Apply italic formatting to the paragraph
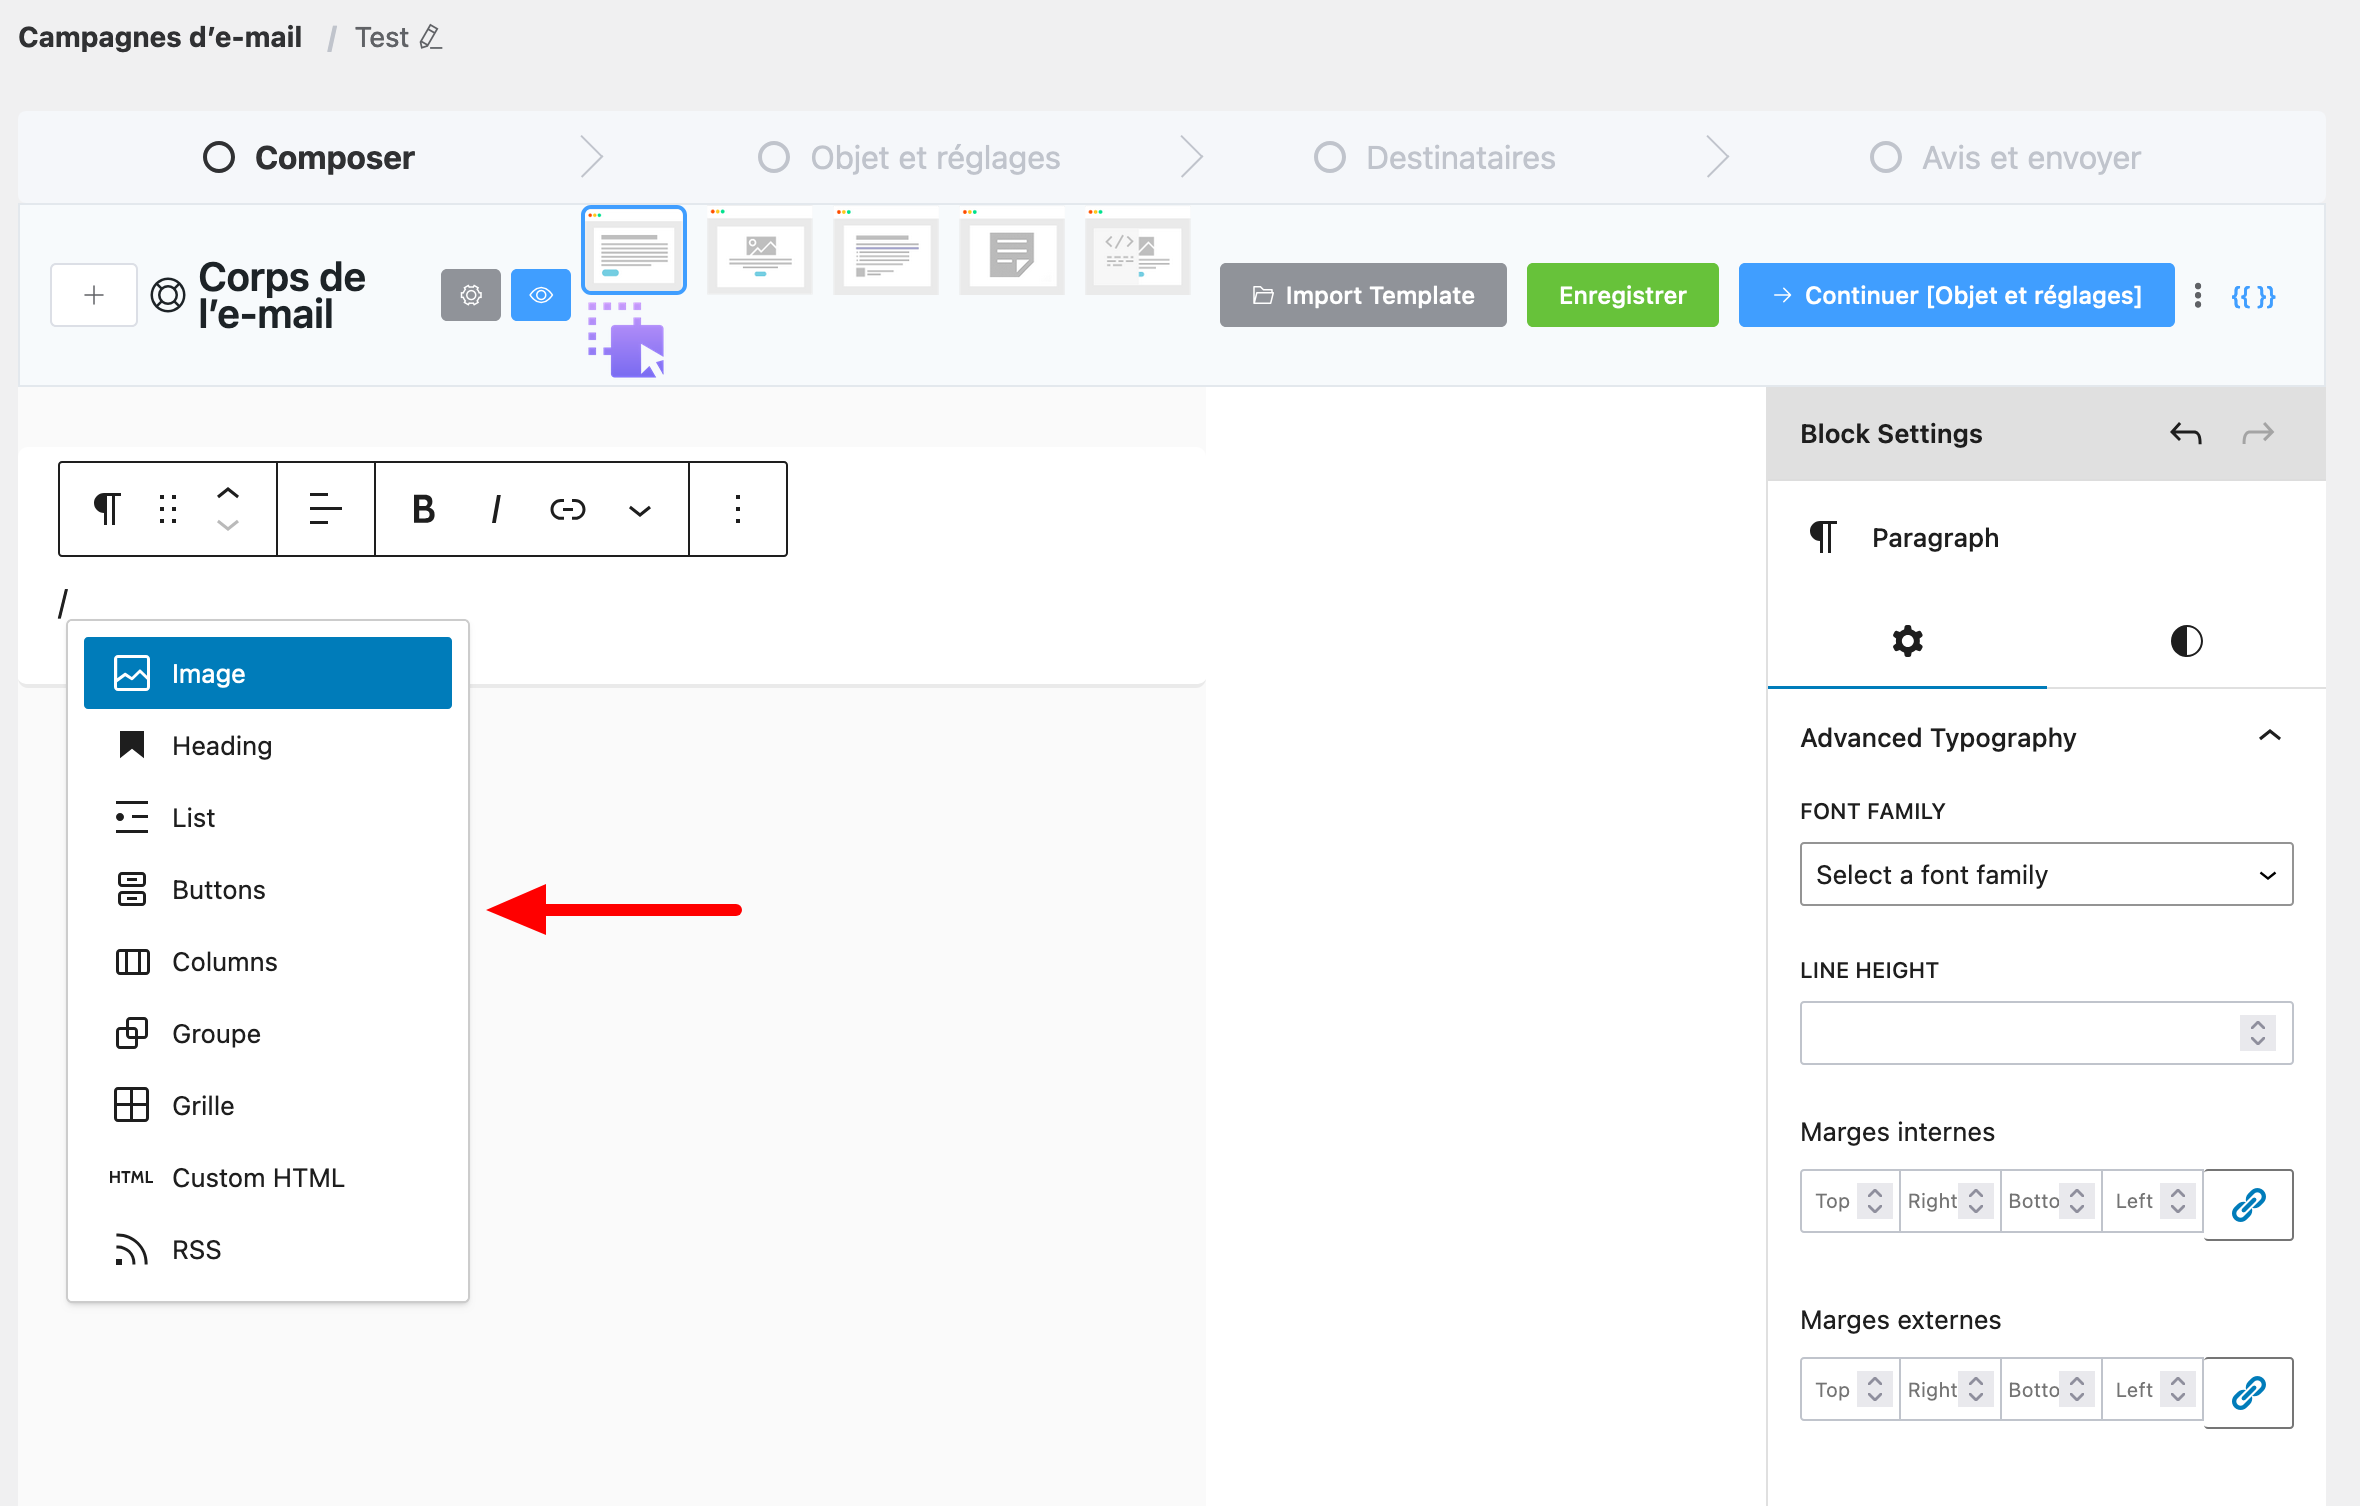Viewport: 2360px width, 1506px height. click(x=495, y=509)
